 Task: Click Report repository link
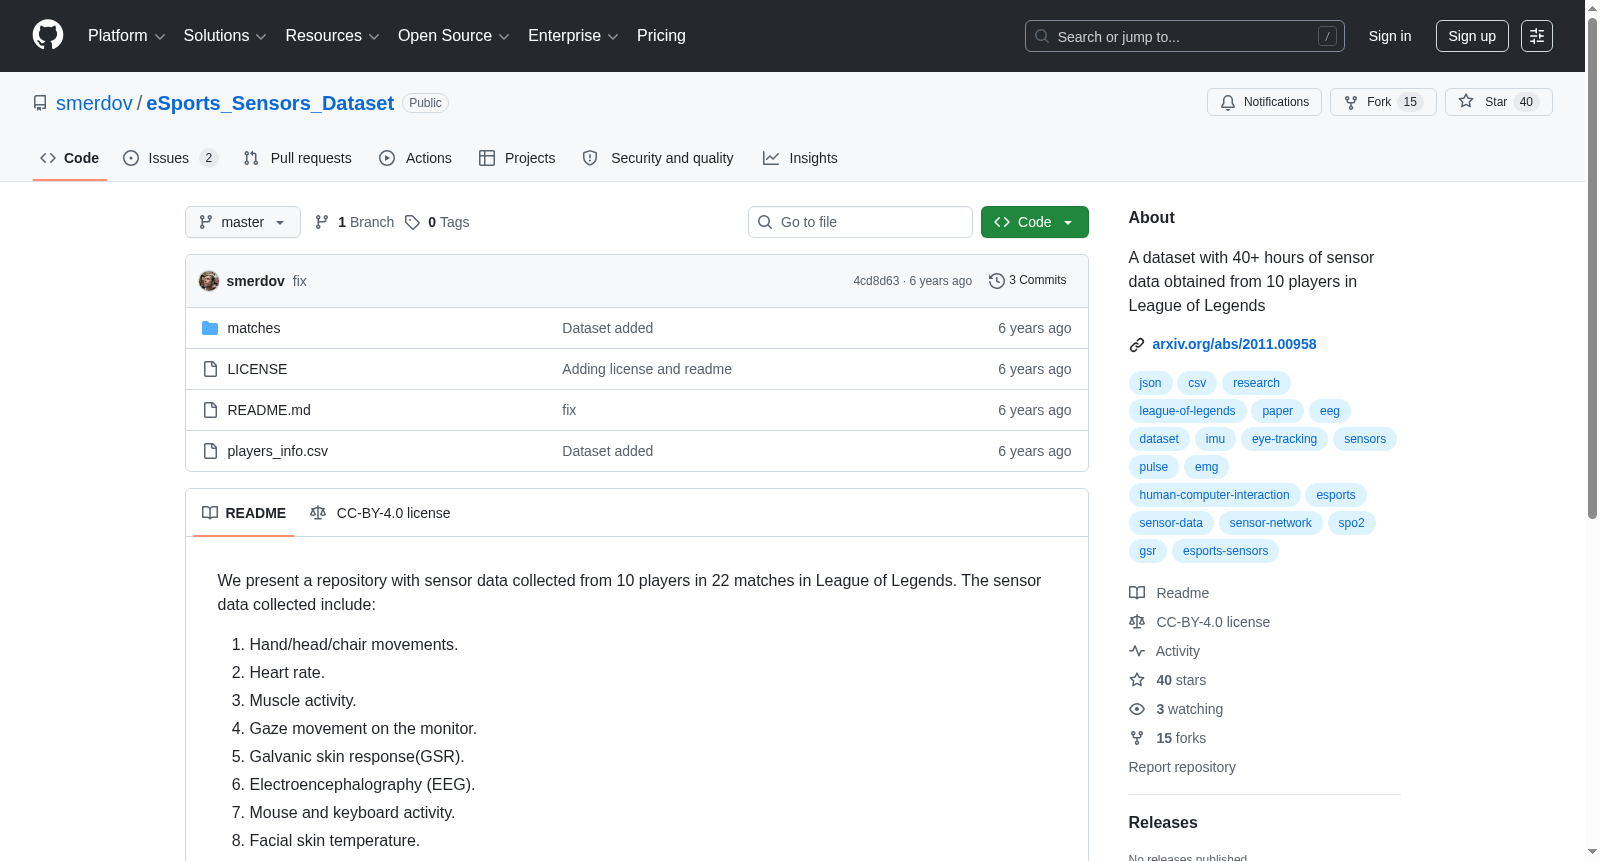1182,767
